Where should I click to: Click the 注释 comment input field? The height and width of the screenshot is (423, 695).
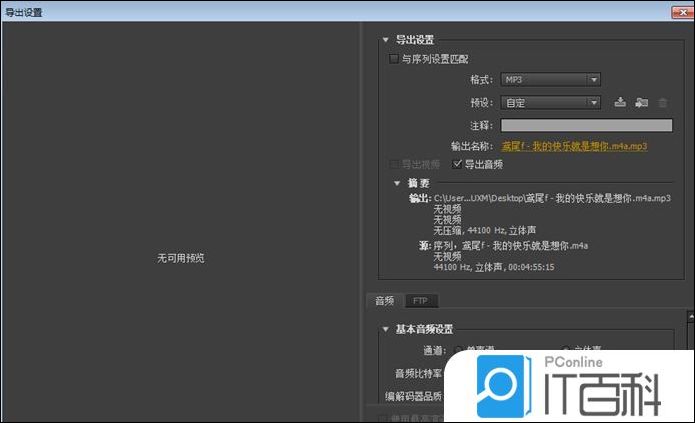[x=586, y=125]
